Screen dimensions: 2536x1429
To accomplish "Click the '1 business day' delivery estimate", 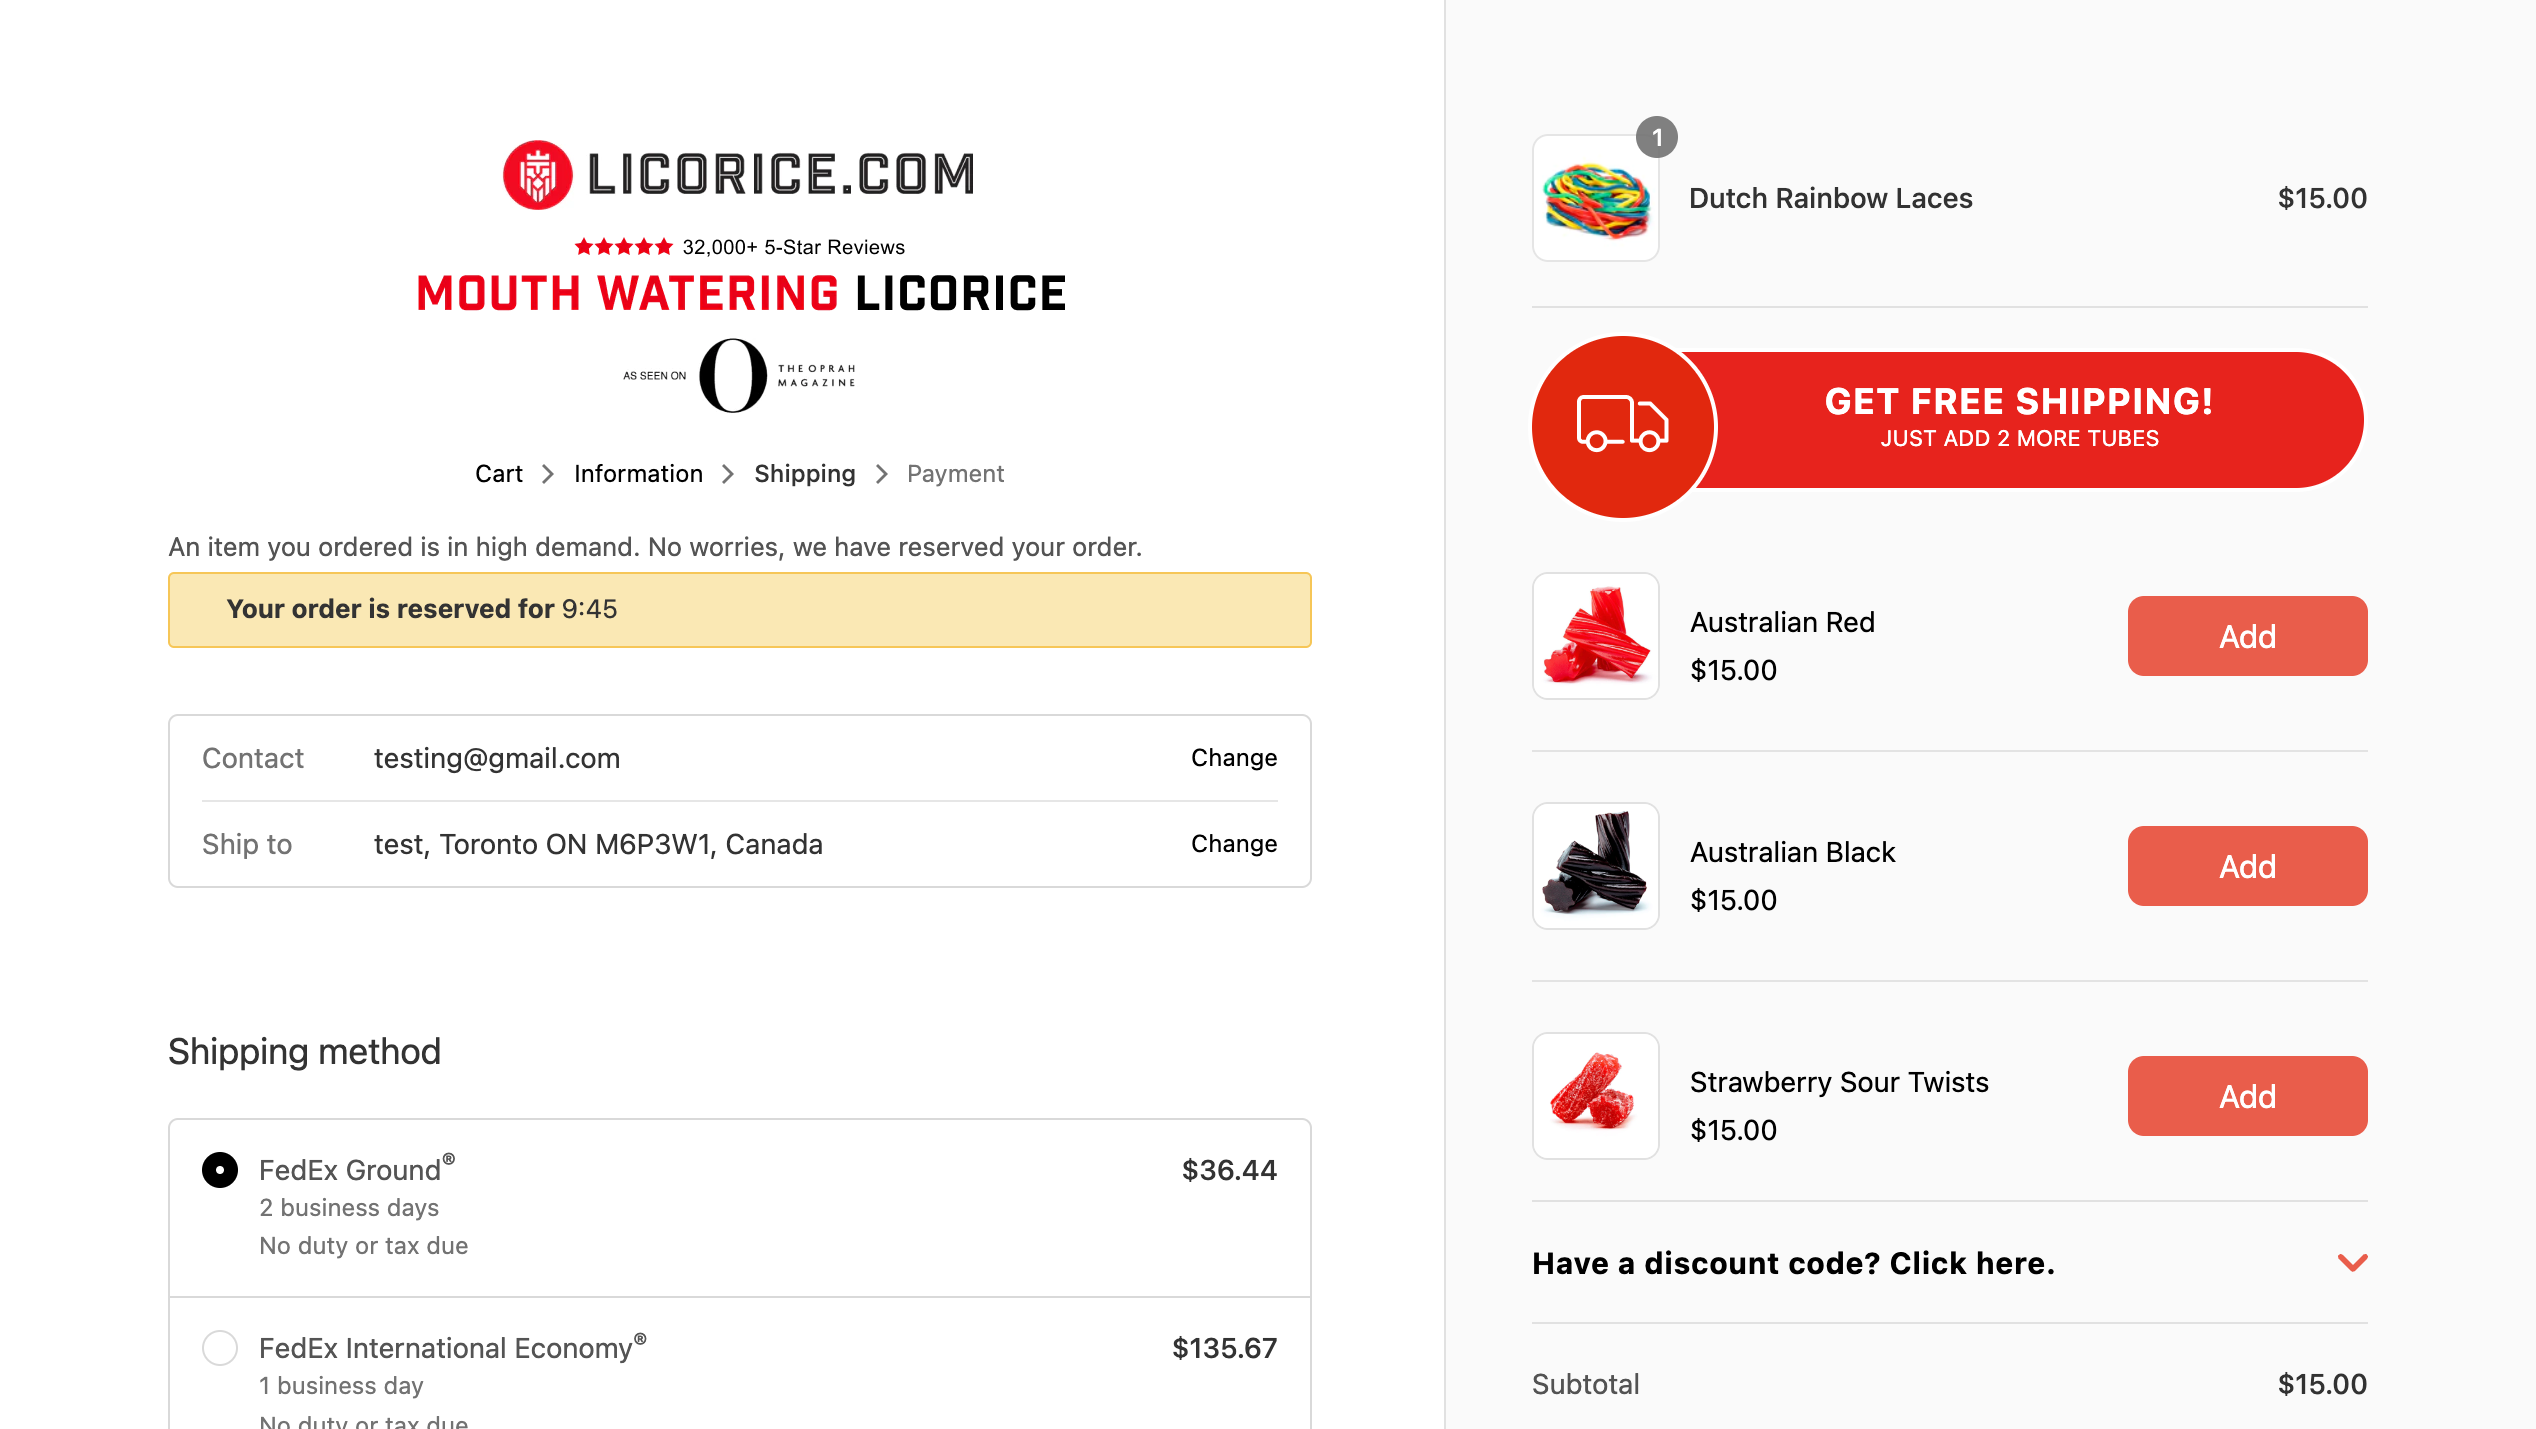I will pos(341,1386).
